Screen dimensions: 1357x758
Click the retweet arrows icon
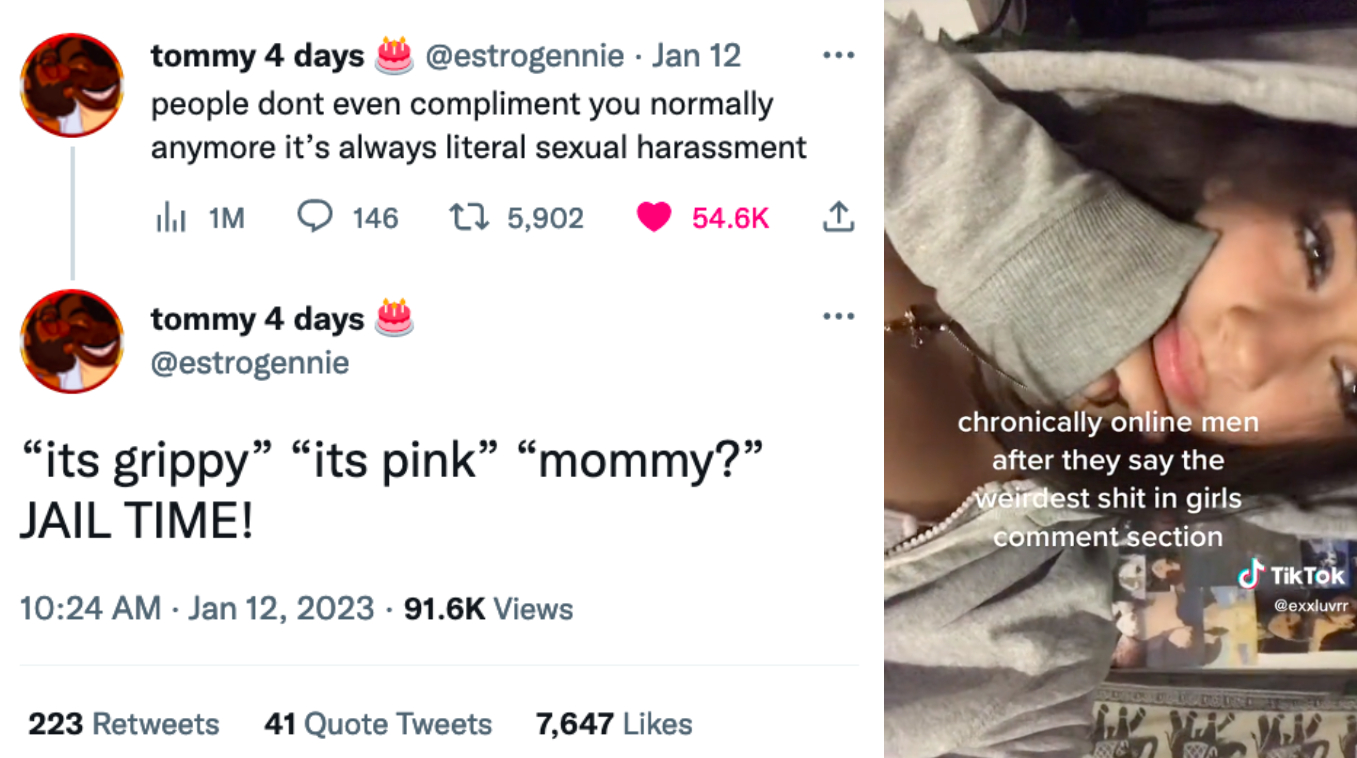[x=466, y=217]
